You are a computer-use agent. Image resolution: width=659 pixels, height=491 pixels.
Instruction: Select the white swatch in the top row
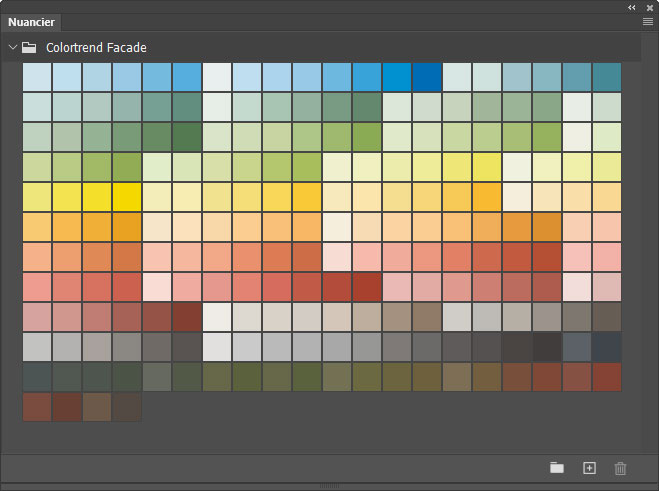(217, 77)
